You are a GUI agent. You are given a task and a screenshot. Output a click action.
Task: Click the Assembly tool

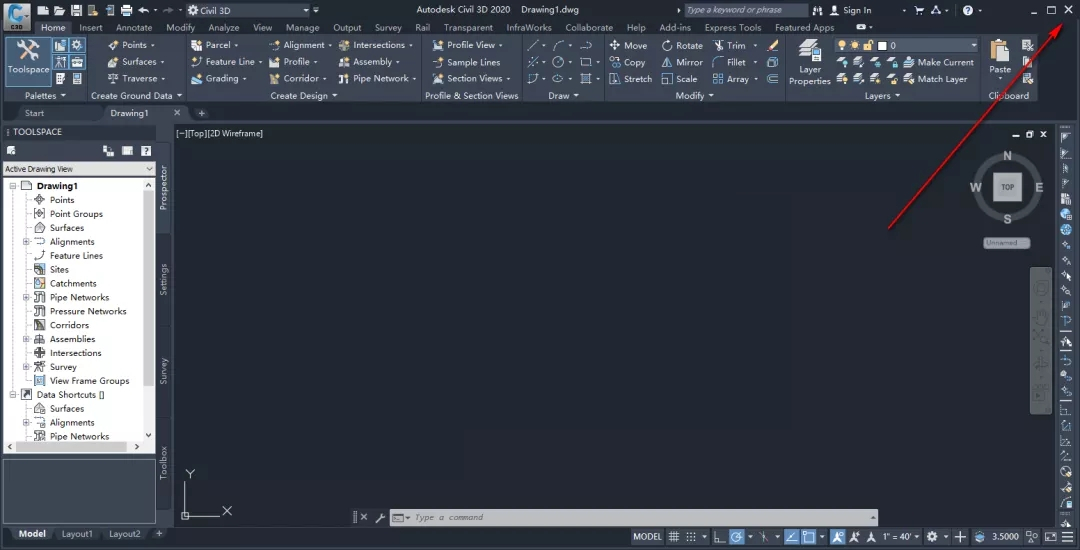pyautogui.click(x=368, y=61)
